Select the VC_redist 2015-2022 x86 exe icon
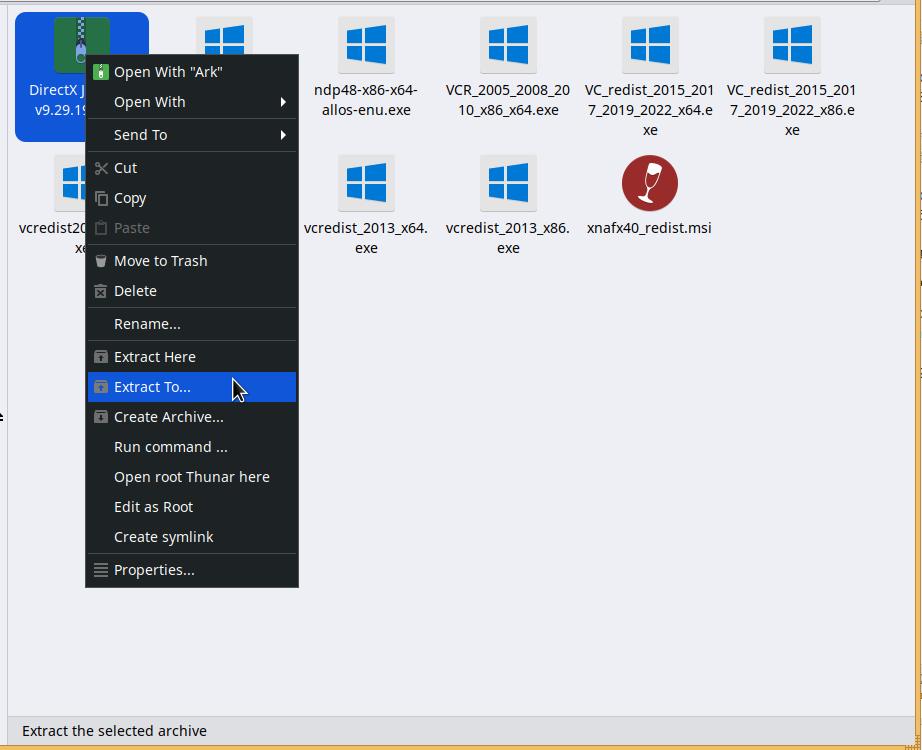922x750 pixels. point(792,45)
